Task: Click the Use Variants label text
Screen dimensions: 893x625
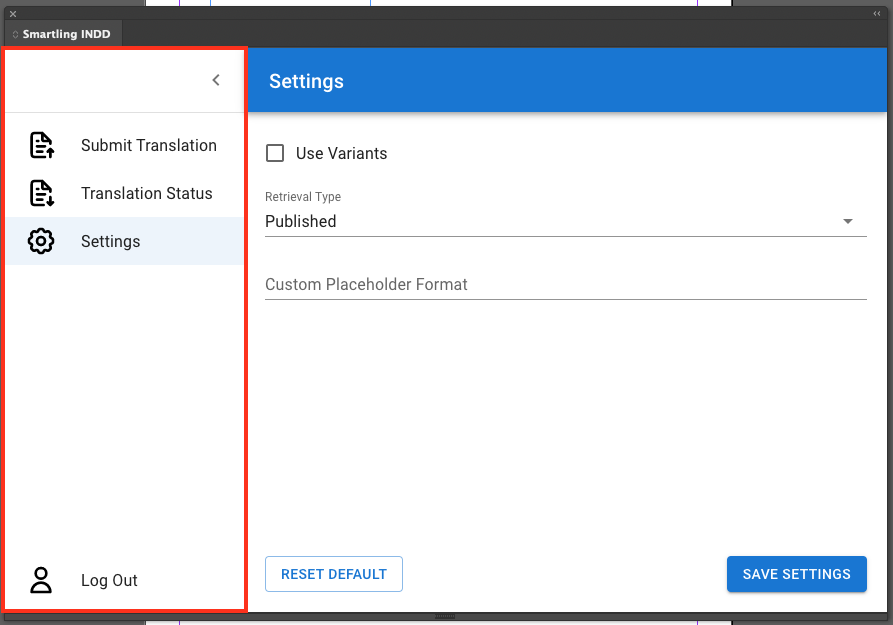Action: (x=341, y=153)
